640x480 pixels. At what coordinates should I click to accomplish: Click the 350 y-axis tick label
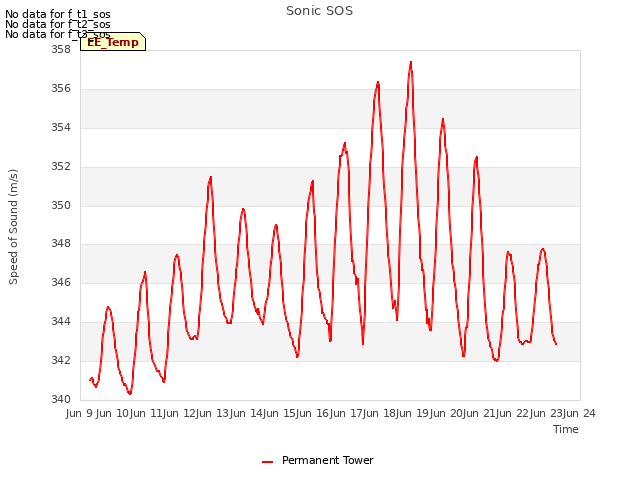coord(61,205)
